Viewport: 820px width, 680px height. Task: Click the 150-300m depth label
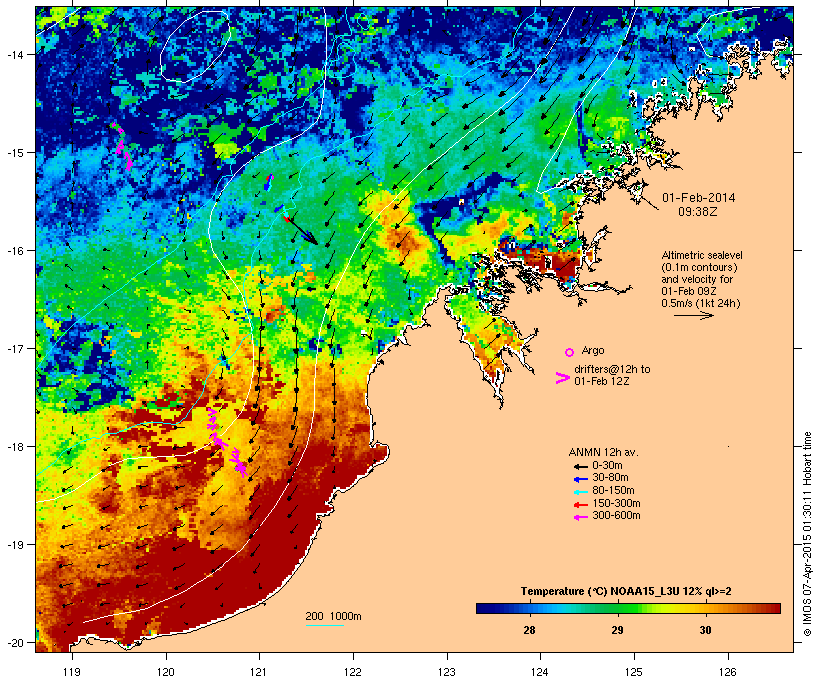616,503
